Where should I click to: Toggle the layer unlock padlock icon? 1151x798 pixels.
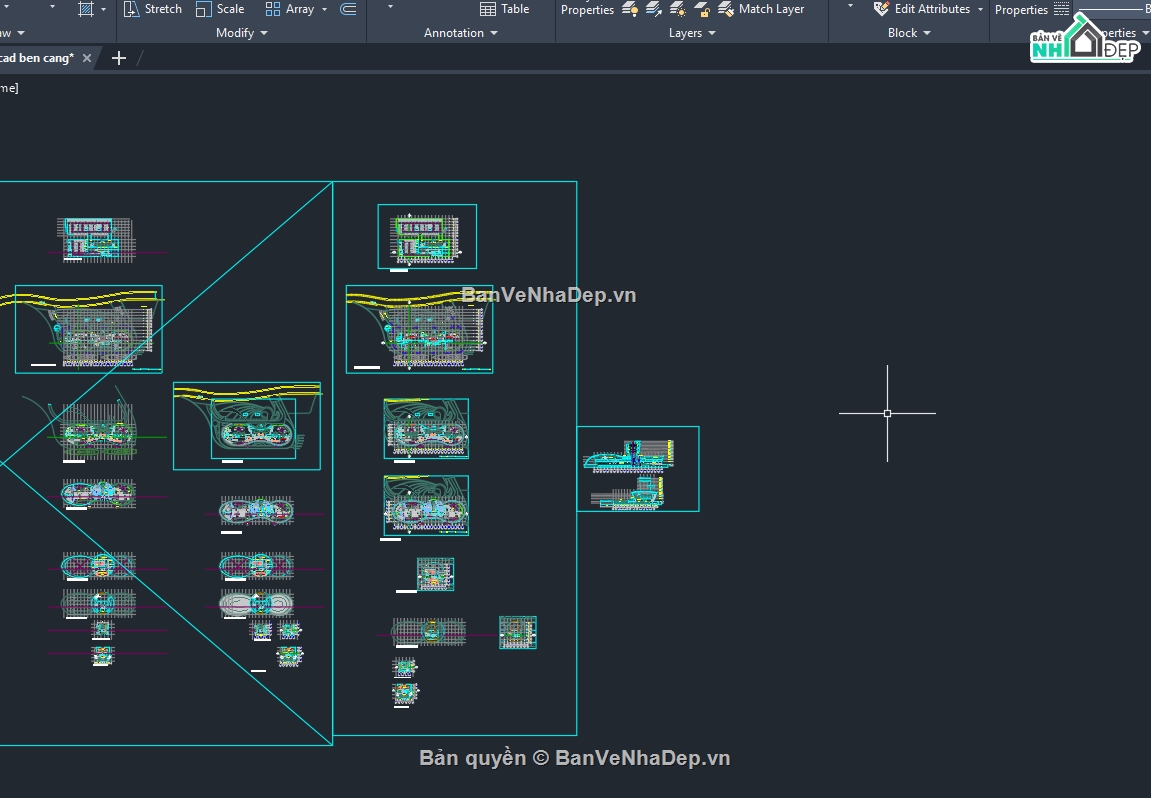(702, 9)
